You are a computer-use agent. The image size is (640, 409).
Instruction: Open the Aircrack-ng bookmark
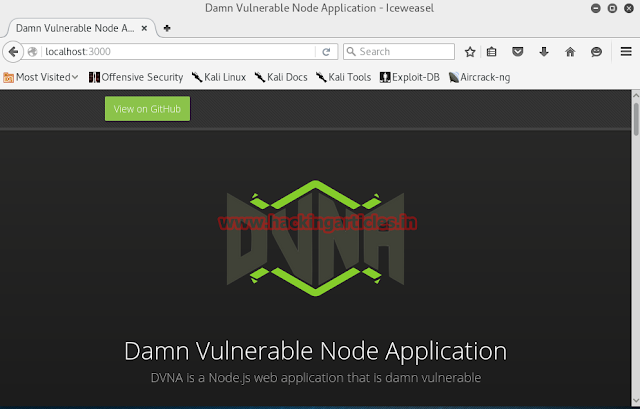click(x=479, y=77)
